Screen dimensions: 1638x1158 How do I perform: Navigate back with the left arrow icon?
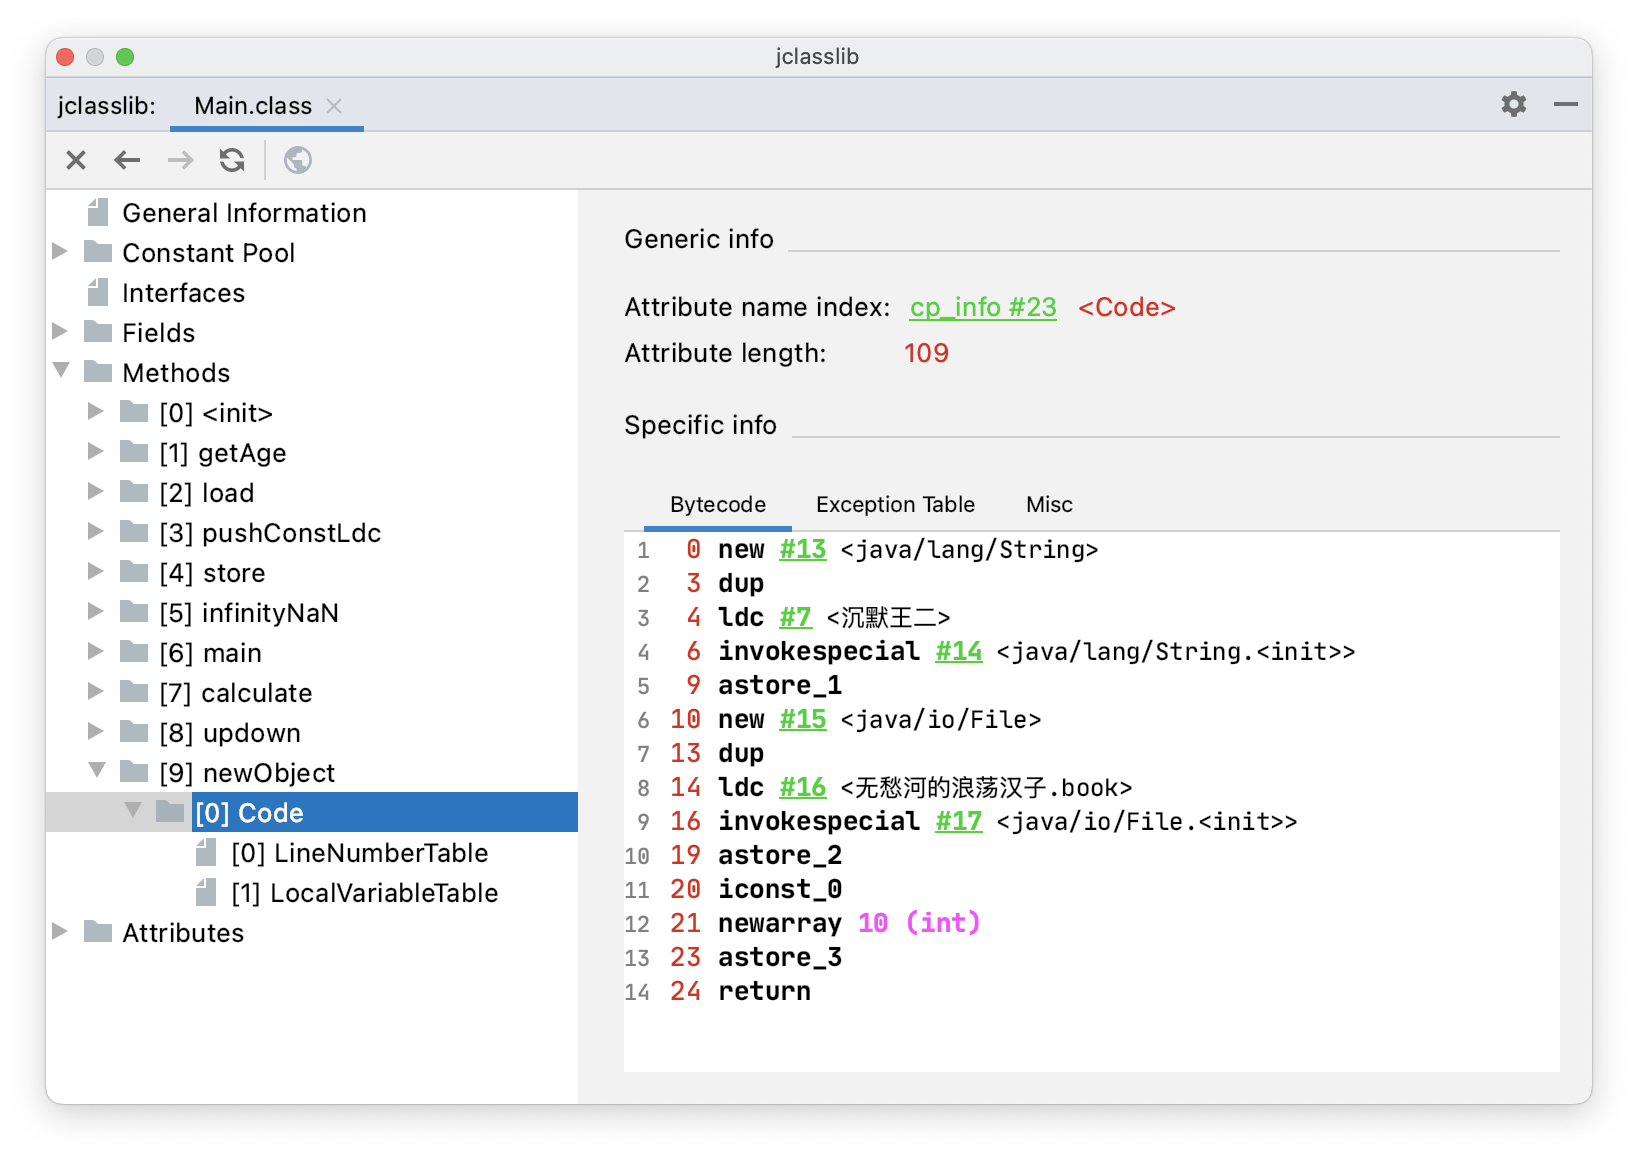[127, 160]
